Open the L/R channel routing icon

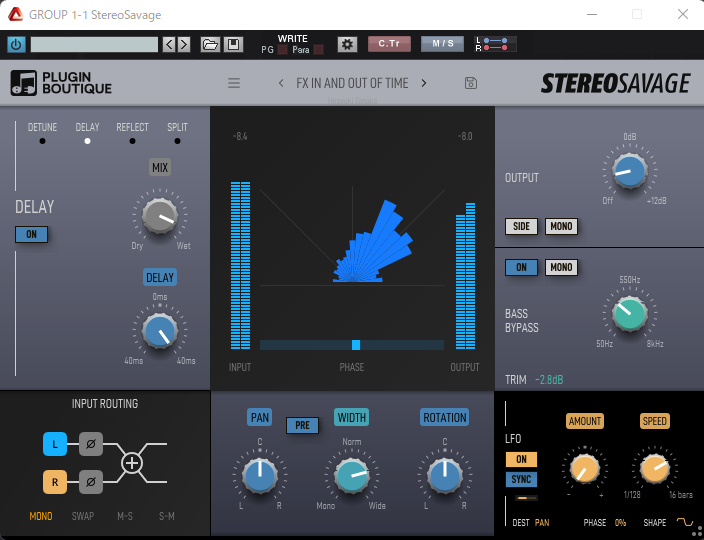coord(495,44)
